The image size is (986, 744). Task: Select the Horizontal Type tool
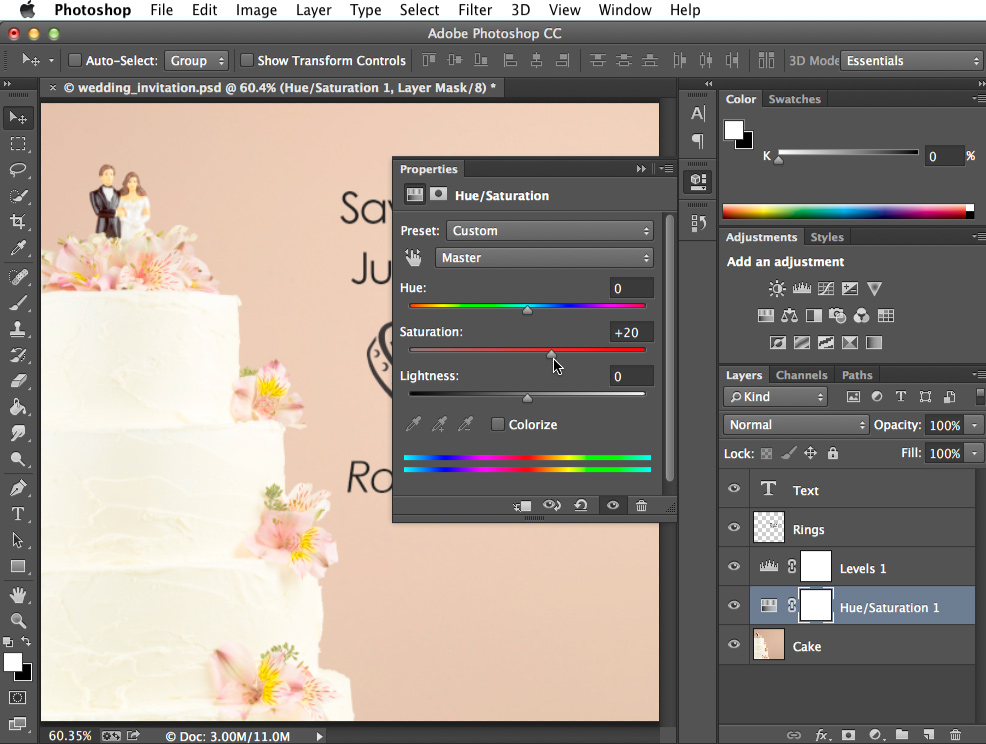click(18, 512)
